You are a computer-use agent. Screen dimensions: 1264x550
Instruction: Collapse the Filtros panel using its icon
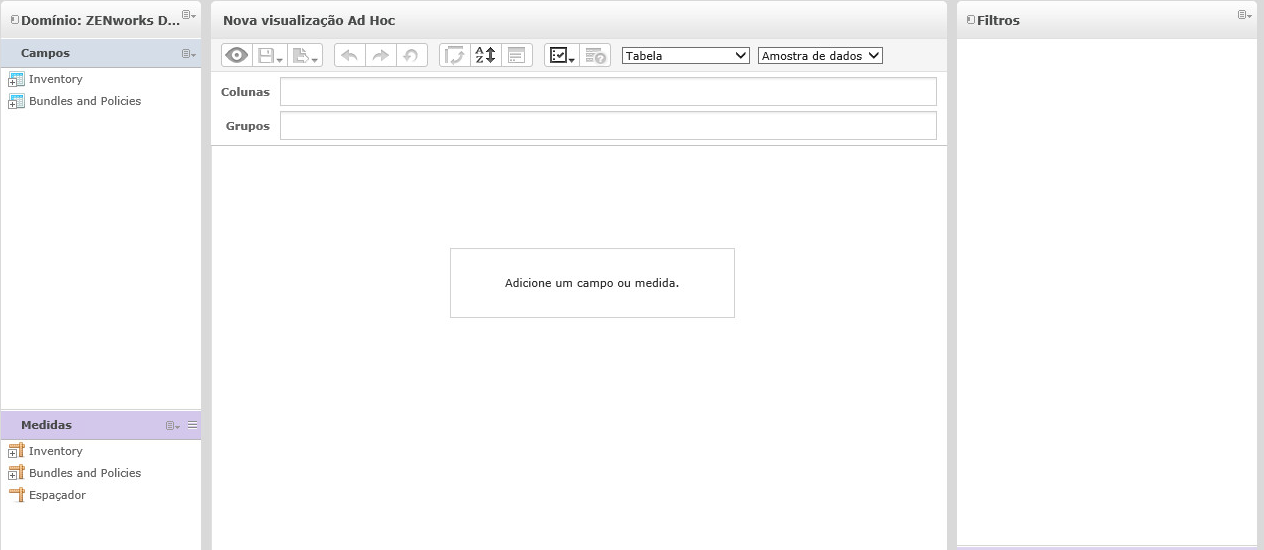(x=971, y=20)
